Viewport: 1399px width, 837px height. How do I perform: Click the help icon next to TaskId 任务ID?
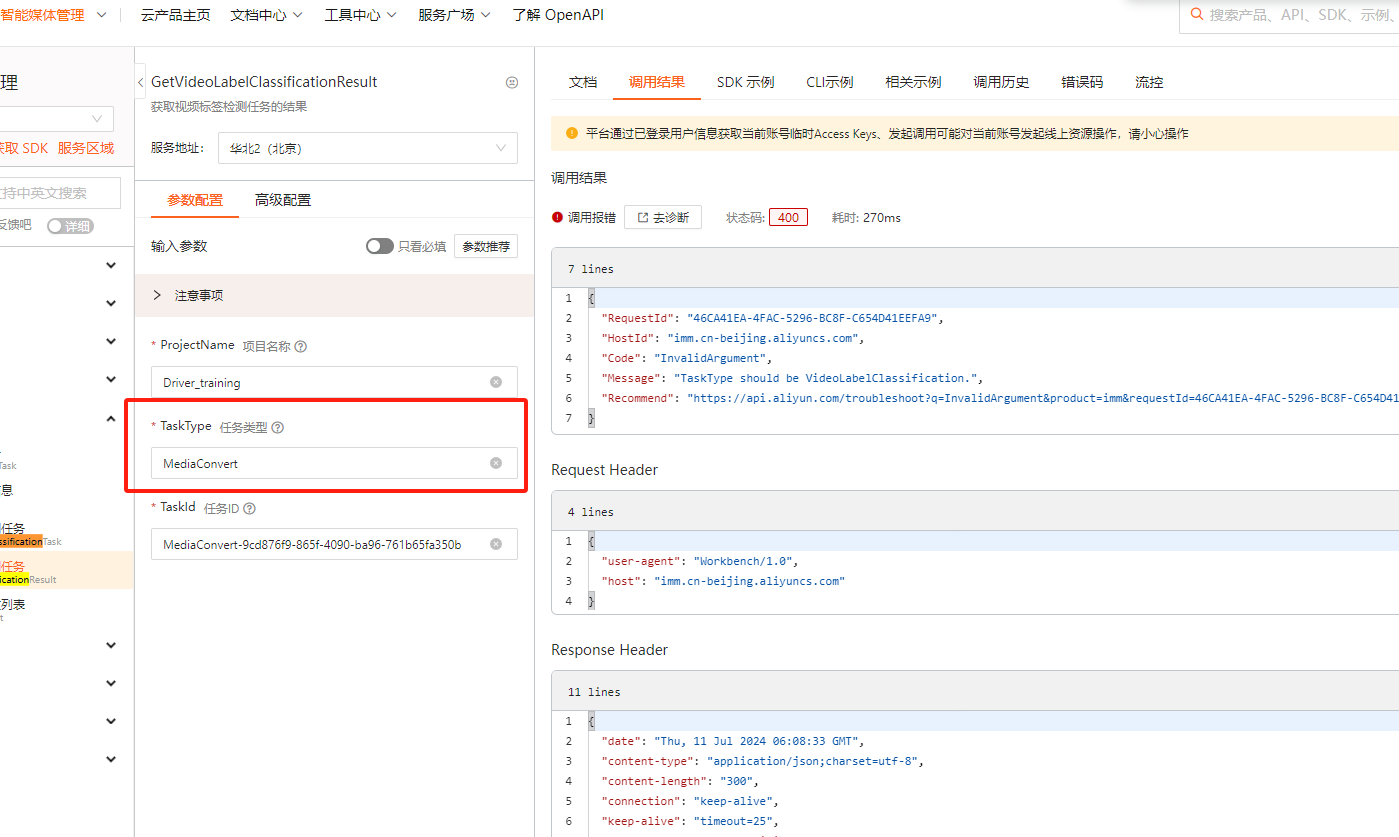point(249,508)
